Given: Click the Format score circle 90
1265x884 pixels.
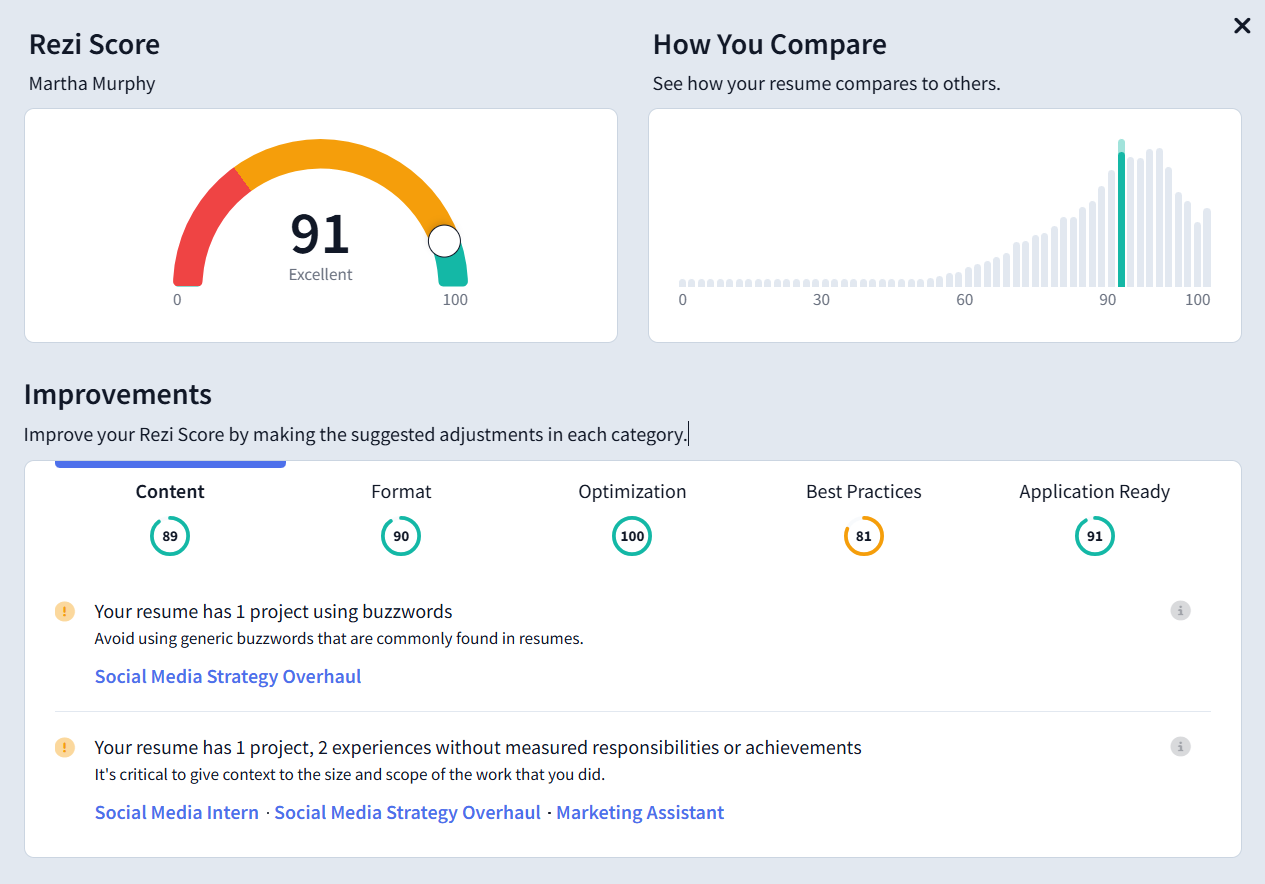Looking at the screenshot, I should click(x=401, y=536).
